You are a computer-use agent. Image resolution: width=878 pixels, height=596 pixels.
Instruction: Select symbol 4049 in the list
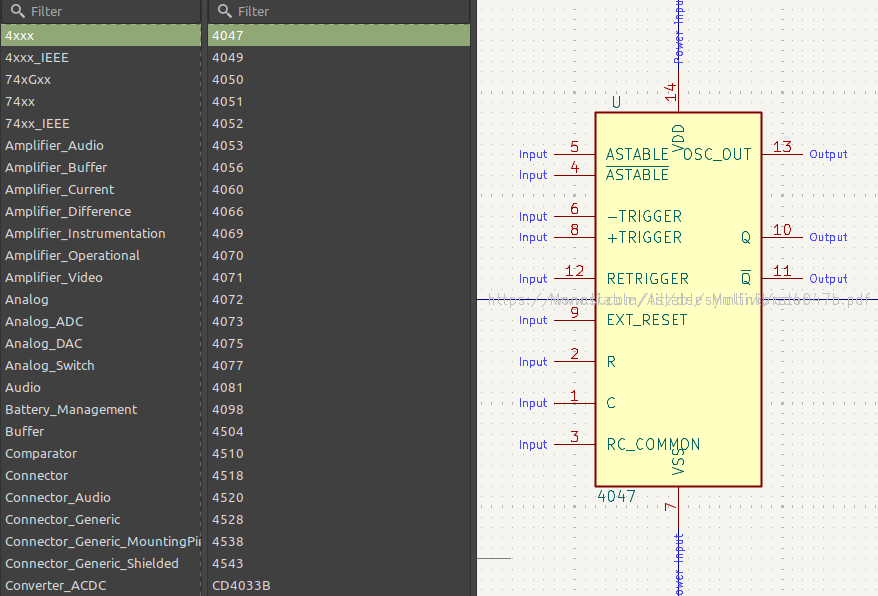(x=227, y=57)
